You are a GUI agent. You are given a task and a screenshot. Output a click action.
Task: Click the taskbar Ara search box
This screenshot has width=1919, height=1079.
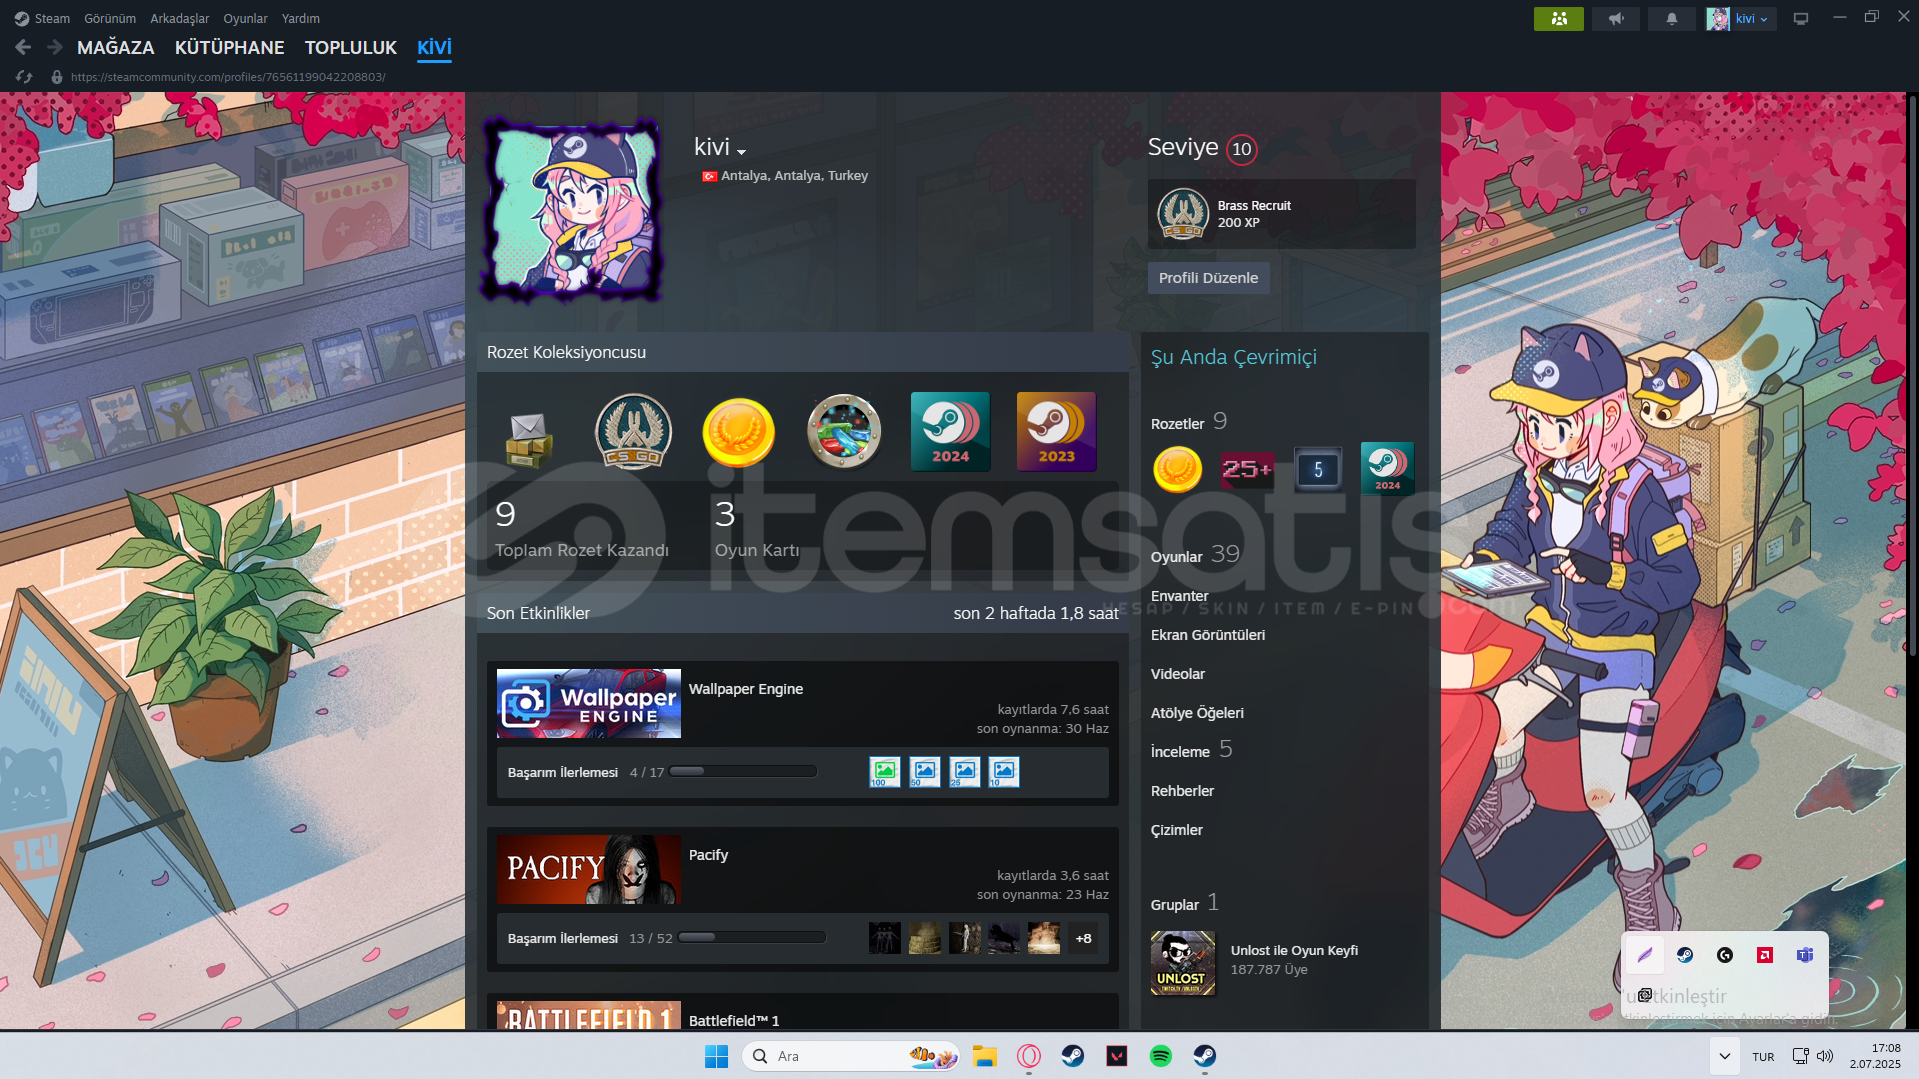[x=851, y=1056]
